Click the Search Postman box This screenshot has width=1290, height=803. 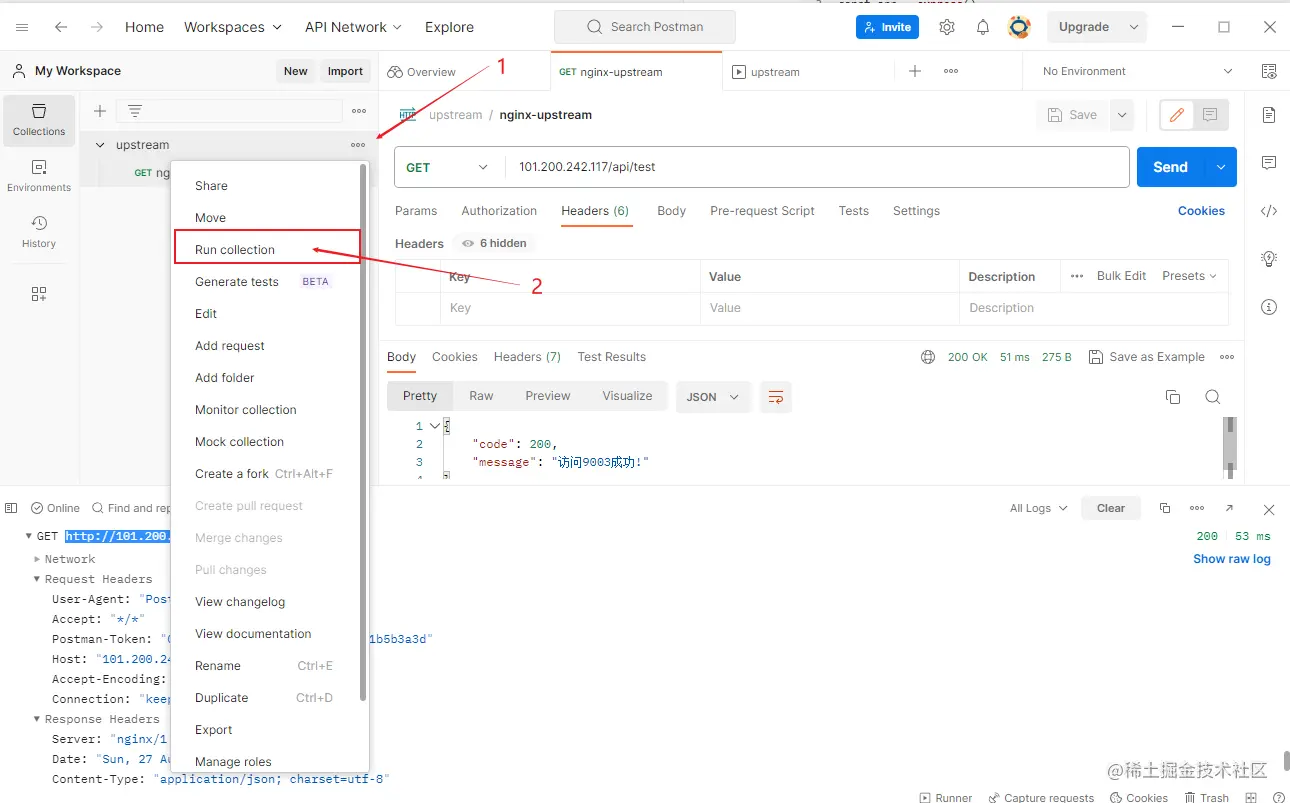[x=645, y=27]
